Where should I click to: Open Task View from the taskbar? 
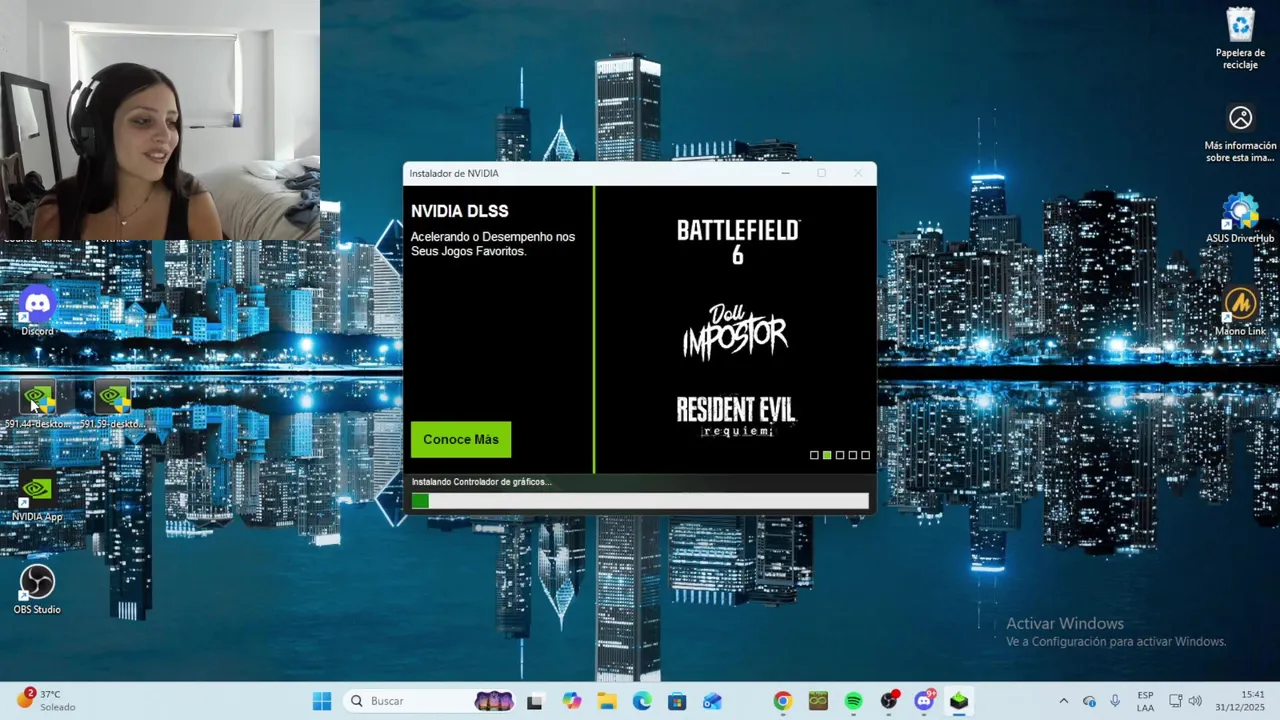pyautogui.click(x=534, y=701)
